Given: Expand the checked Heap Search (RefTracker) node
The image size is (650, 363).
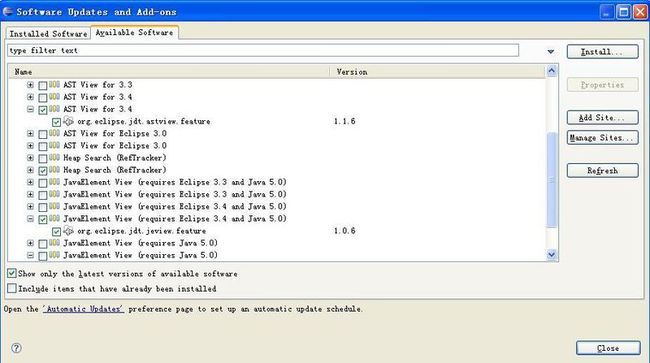Looking at the screenshot, I should (30, 170).
